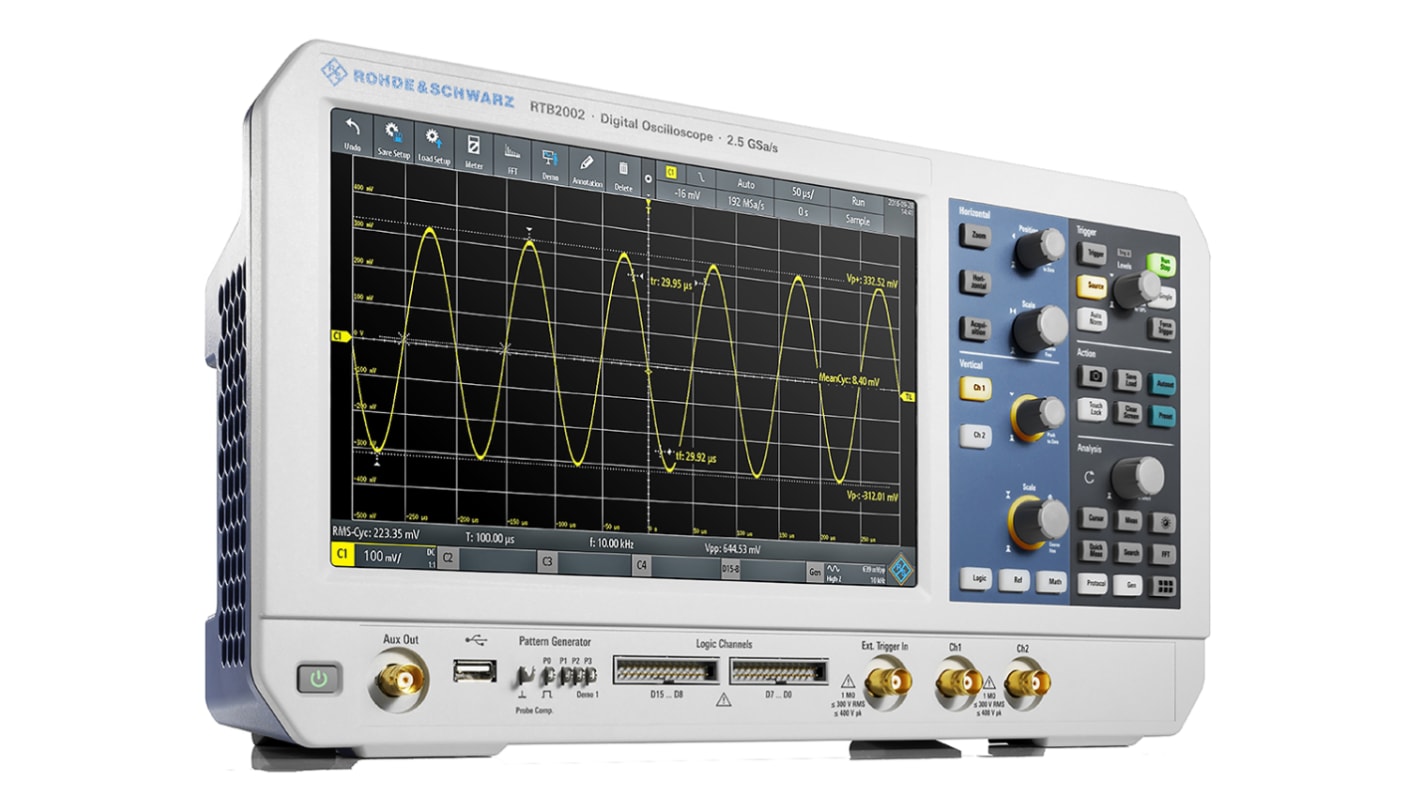Push the Cursor analysis key
This screenshot has height=798, width=1420.
(x=1093, y=517)
